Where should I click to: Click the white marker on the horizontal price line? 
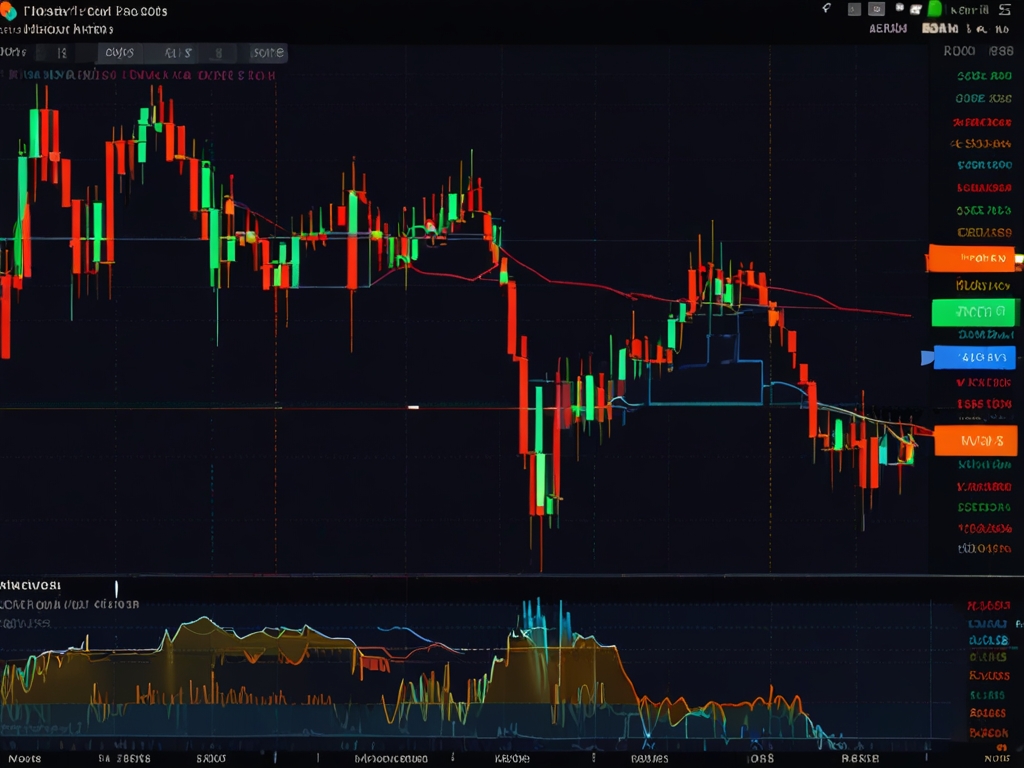pos(413,407)
